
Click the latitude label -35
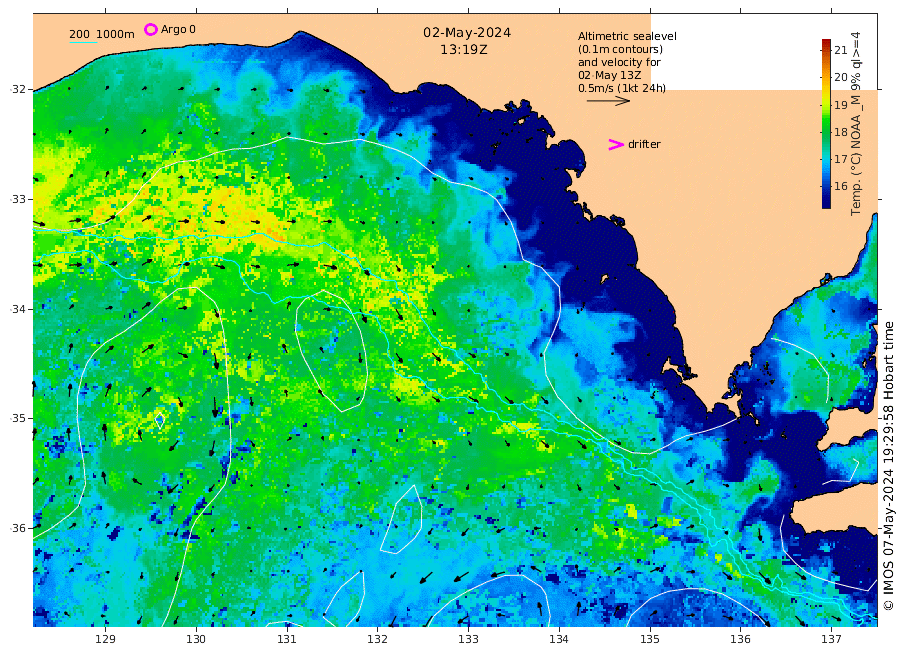18,418
